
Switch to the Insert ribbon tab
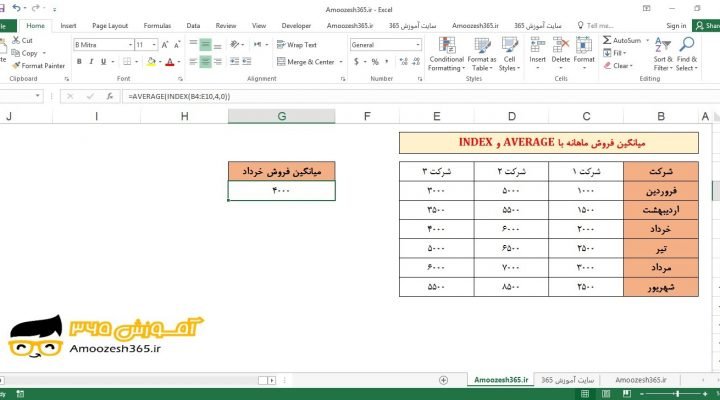point(68,26)
